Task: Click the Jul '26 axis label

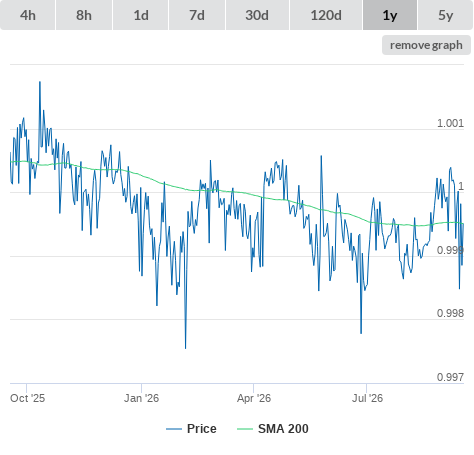Action: [x=367, y=398]
